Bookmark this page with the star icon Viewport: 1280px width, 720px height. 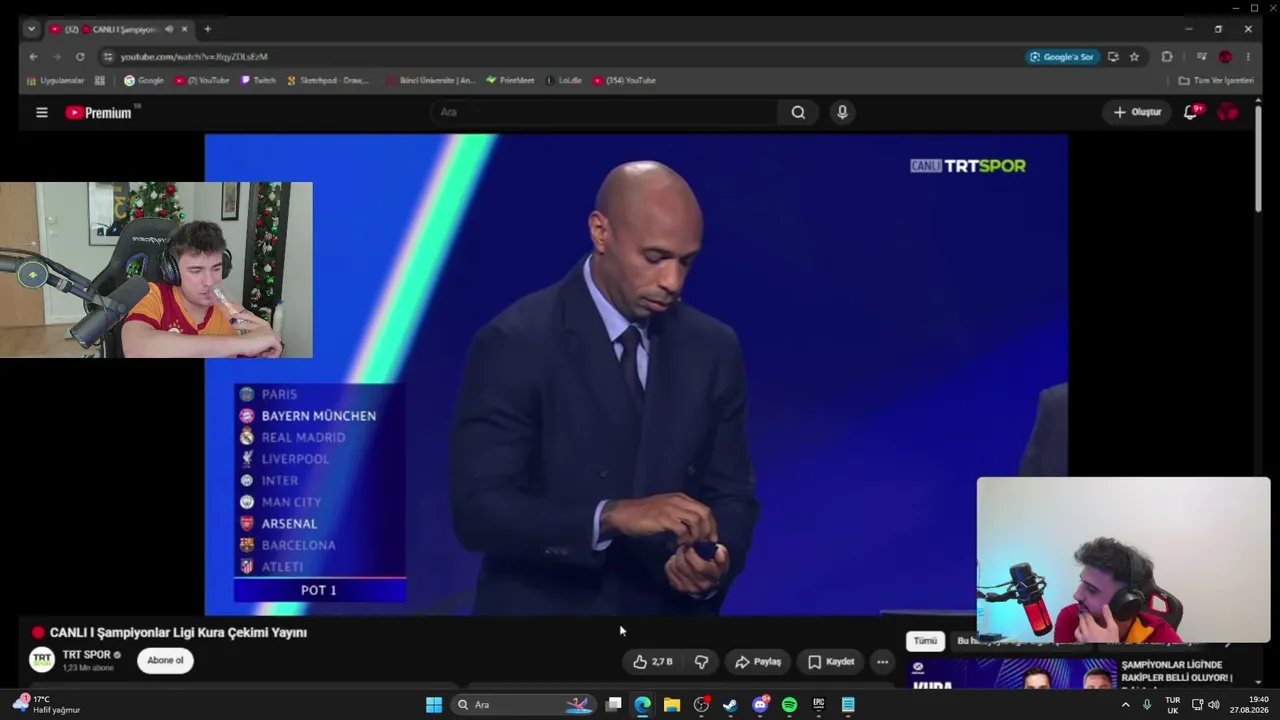1134,57
